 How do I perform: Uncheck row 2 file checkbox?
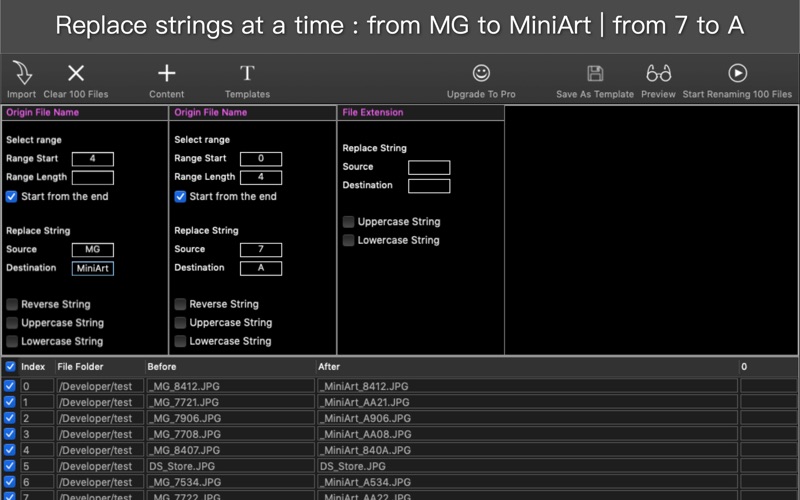tap(10, 418)
